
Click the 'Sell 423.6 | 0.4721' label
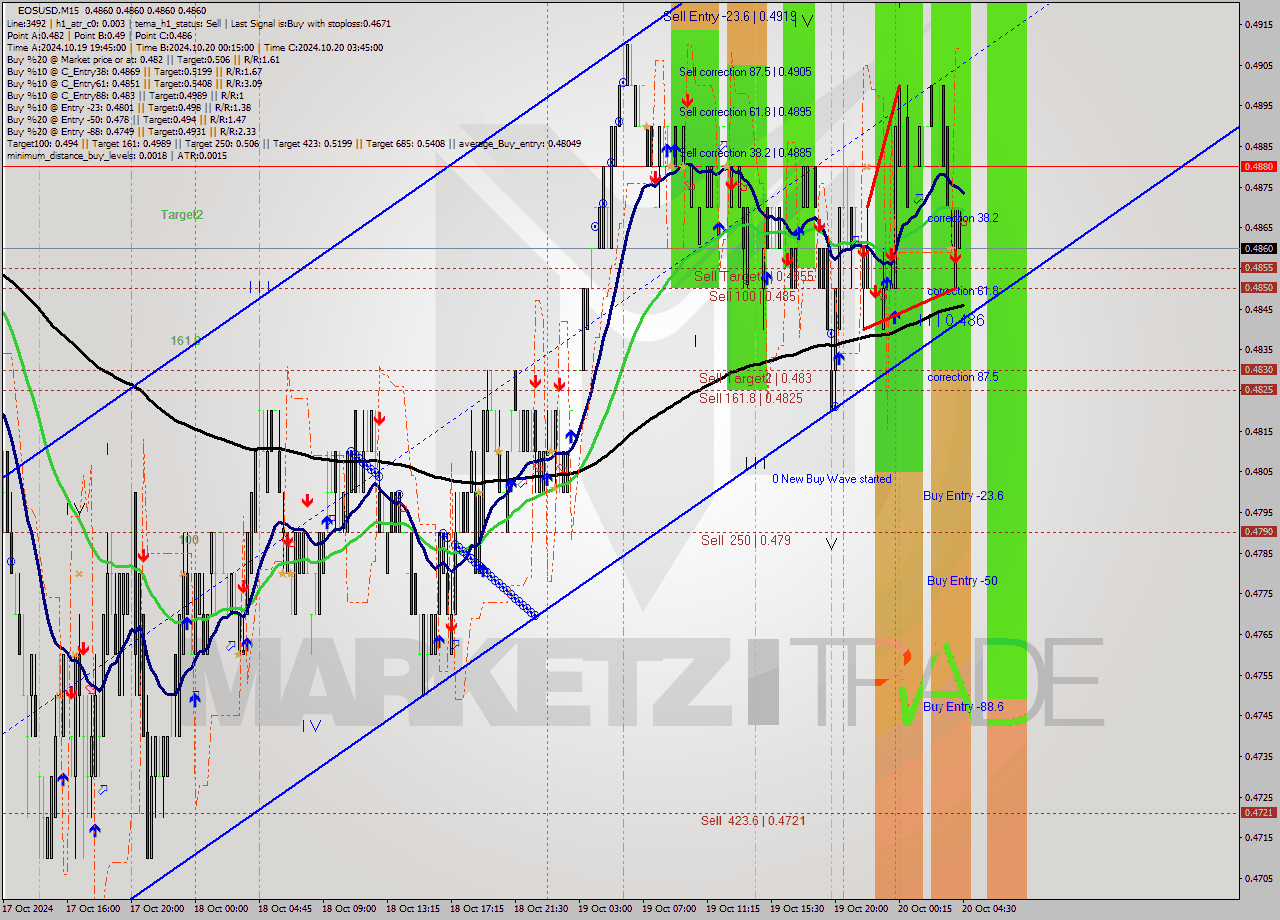pyautogui.click(x=753, y=821)
